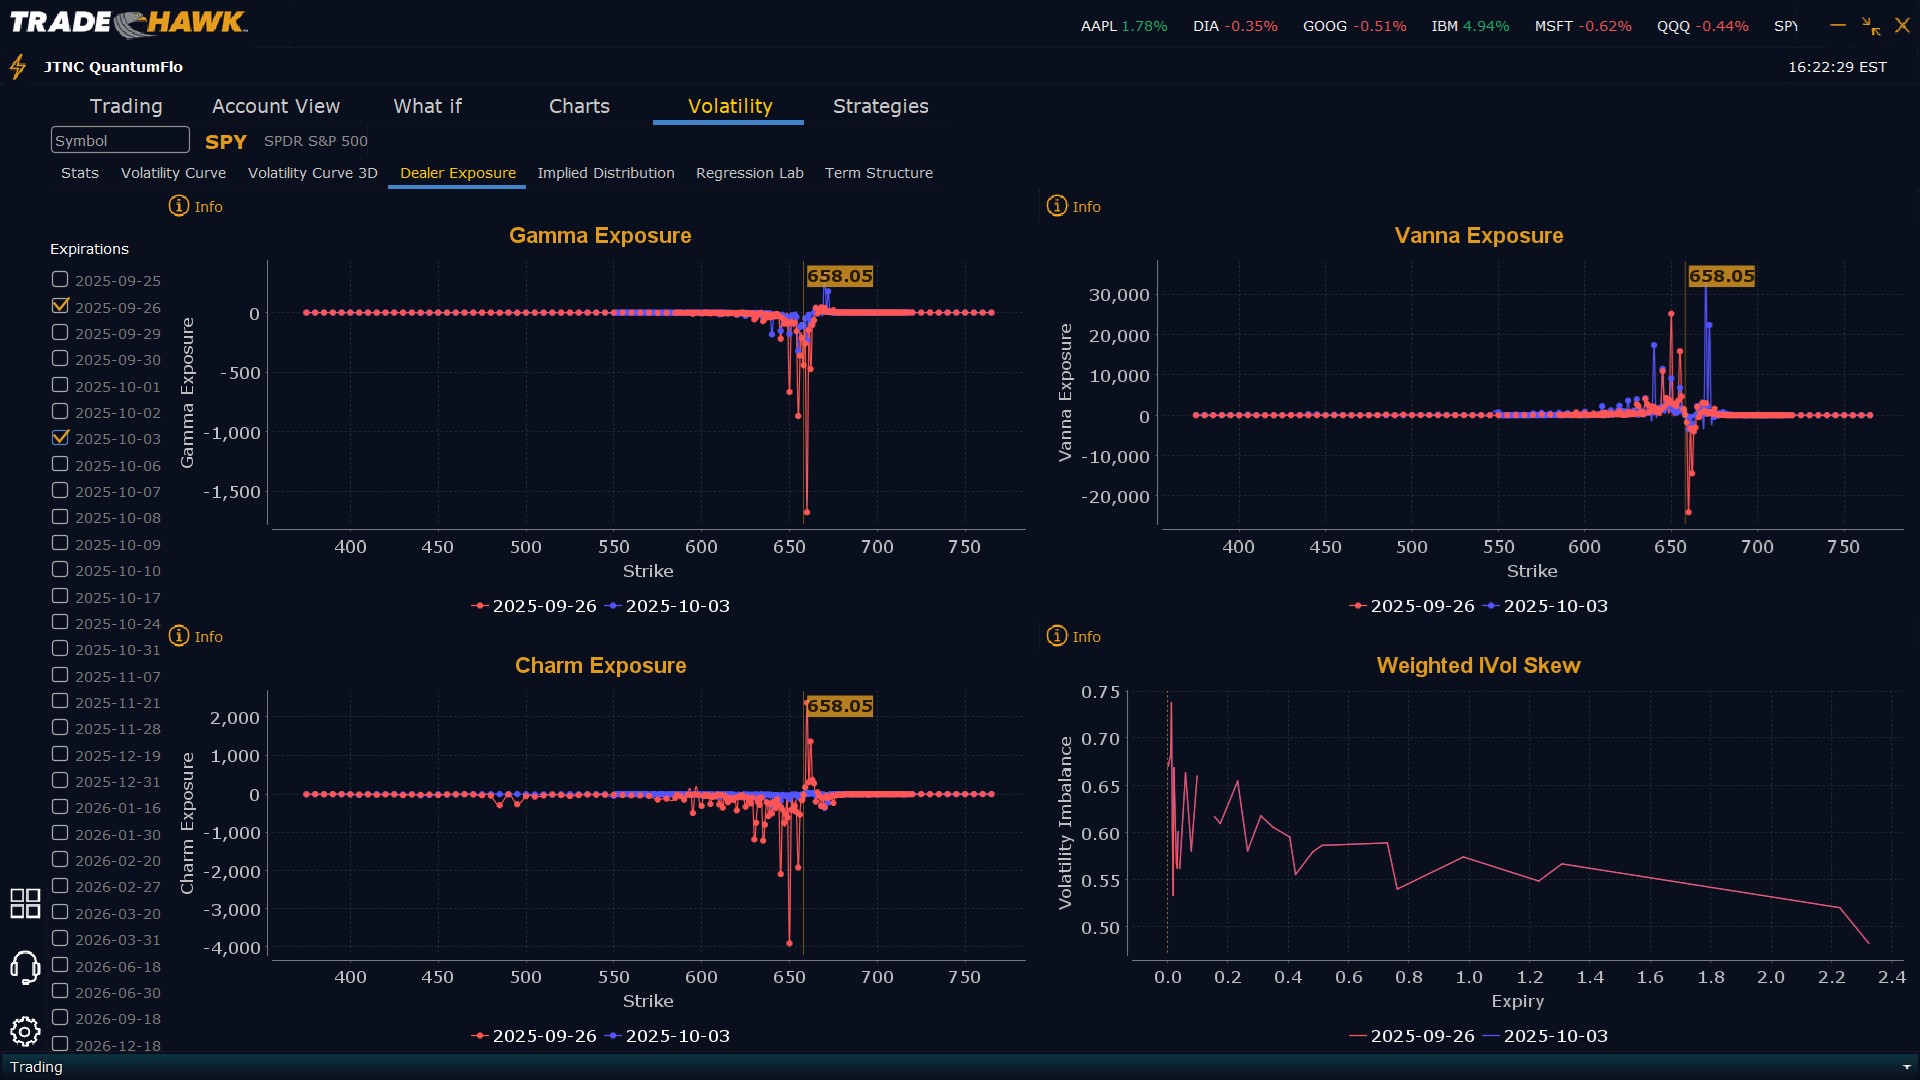Uncheck the 2025-10-03 expiration checkbox

(60, 438)
